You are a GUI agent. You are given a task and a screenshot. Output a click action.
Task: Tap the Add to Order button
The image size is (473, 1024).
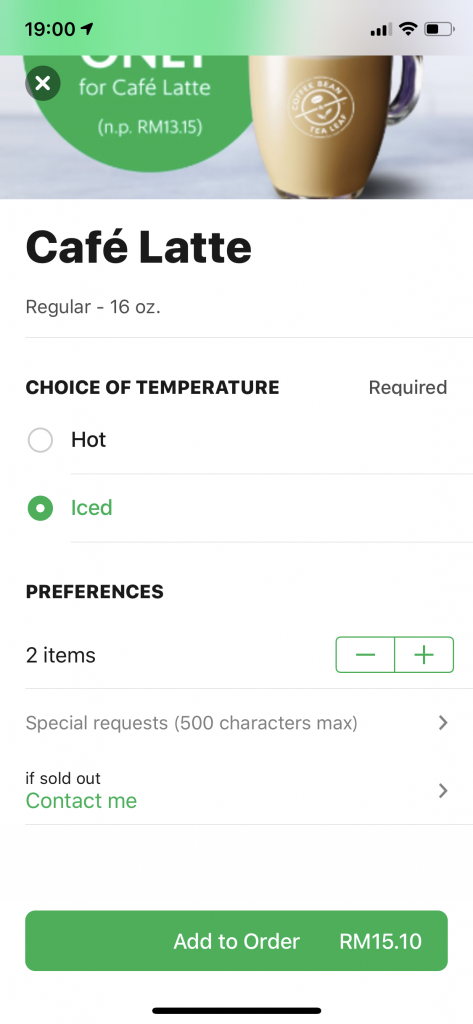click(x=236, y=940)
